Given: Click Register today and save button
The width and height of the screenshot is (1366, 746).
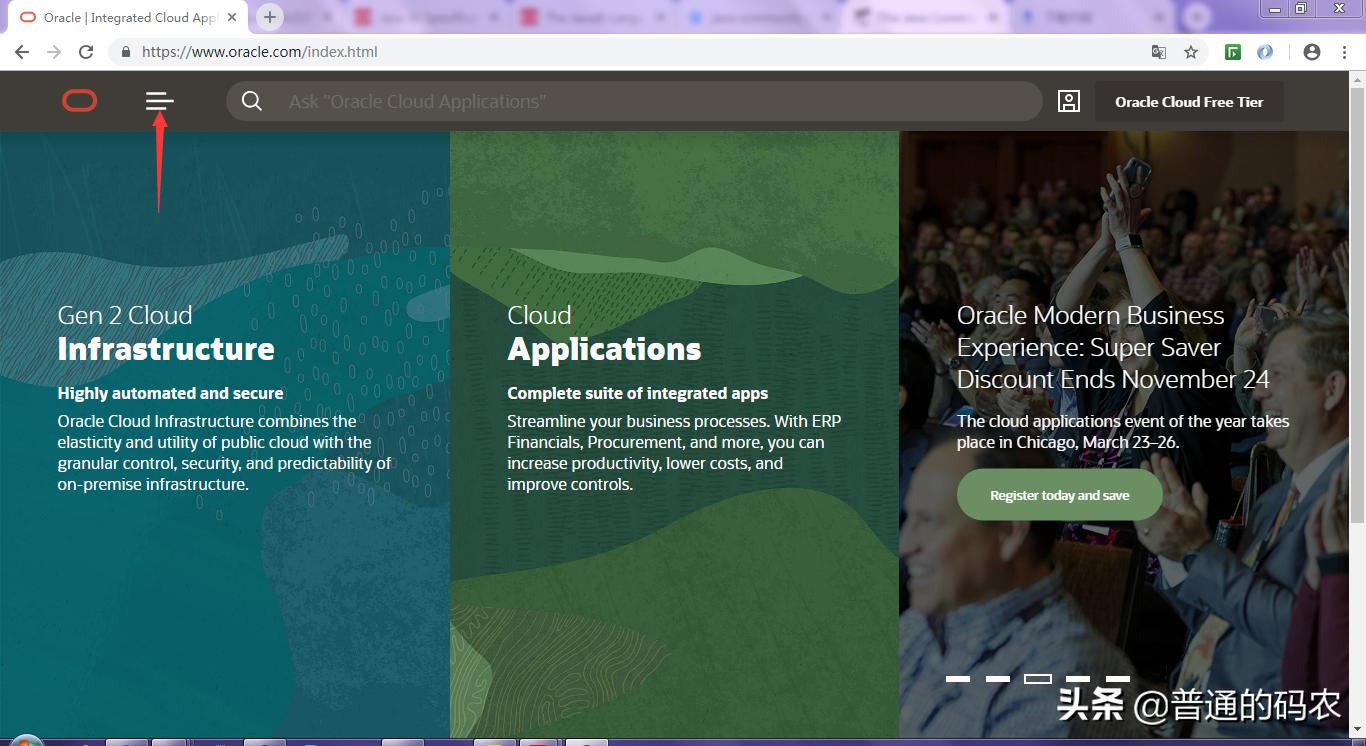Looking at the screenshot, I should click(x=1059, y=495).
